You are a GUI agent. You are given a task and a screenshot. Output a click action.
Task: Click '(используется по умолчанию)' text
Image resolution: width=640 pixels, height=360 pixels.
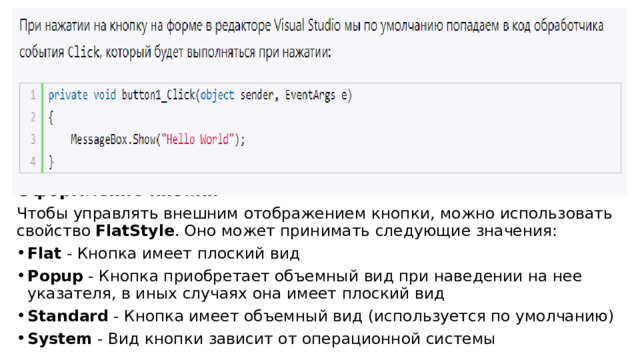[491, 316]
